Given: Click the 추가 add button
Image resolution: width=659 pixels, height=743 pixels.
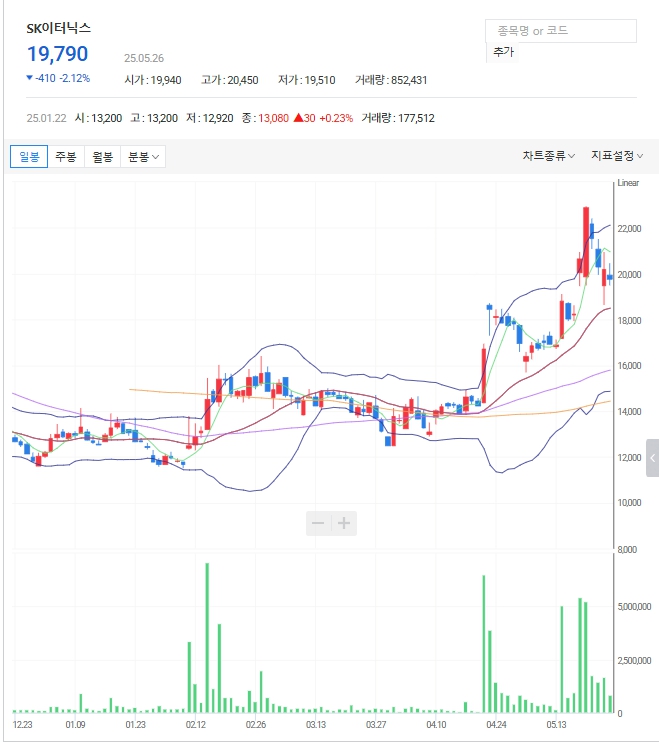Looking at the screenshot, I should point(503,52).
